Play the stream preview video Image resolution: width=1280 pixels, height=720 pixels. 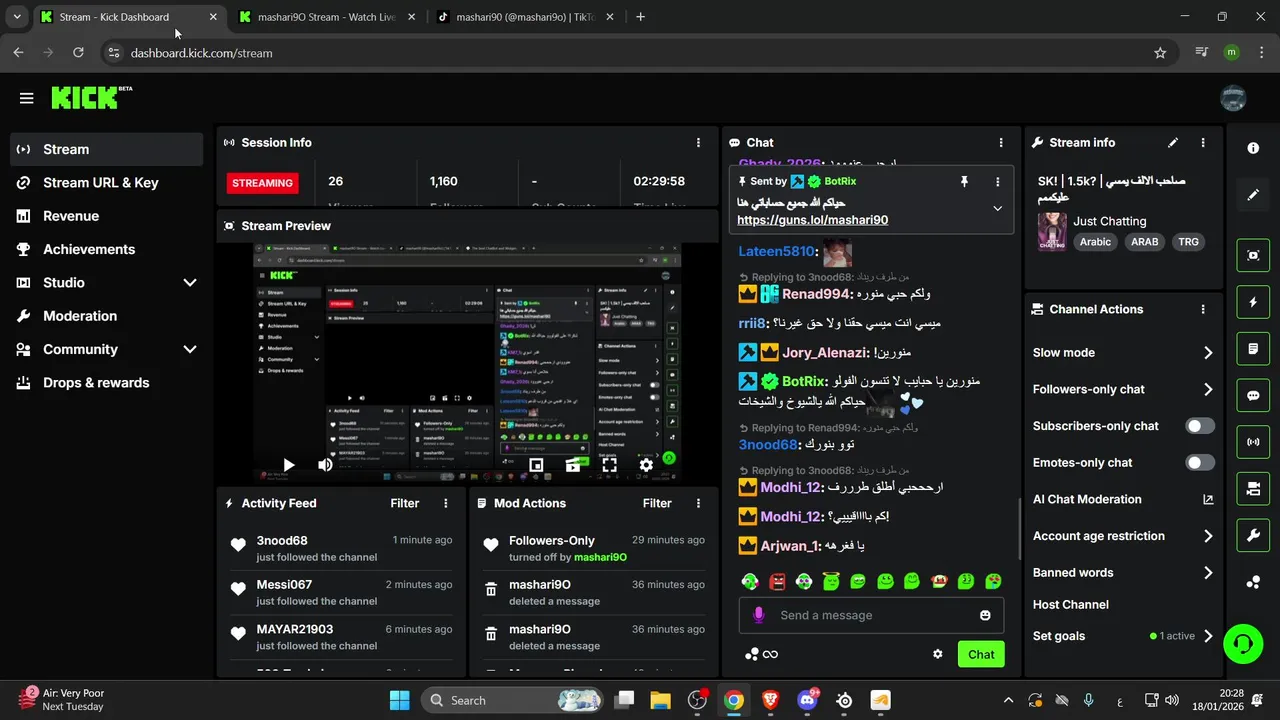pyautogui.click(x=289, y=465)
